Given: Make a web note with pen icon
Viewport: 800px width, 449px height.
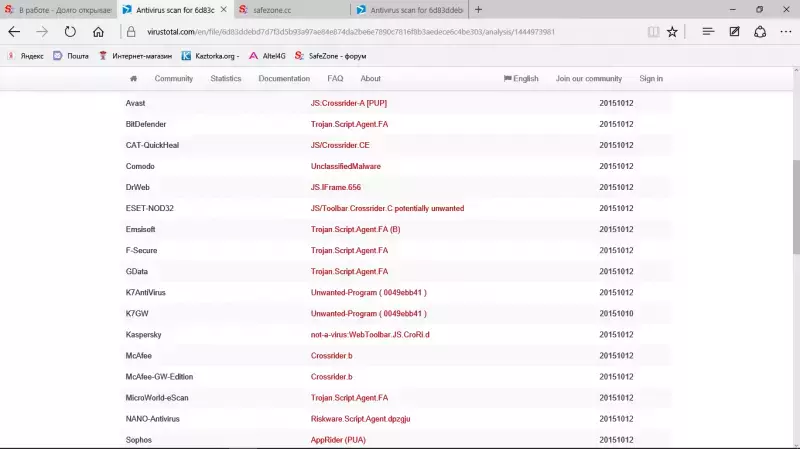Looking at the screenshot, I should 734,32.
